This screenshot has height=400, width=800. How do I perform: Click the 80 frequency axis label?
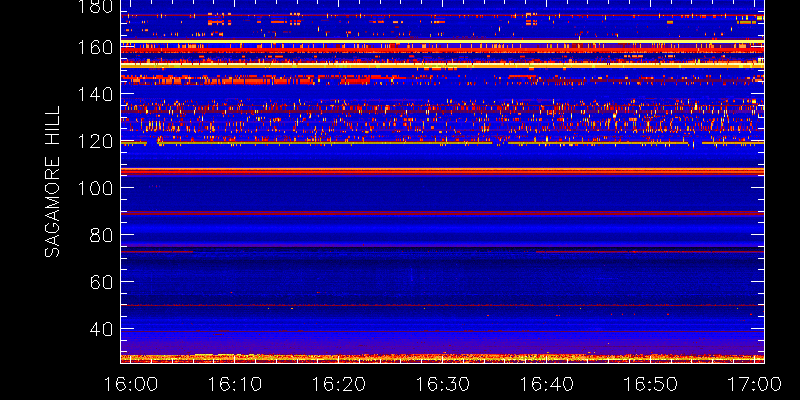tap(102, 235)
